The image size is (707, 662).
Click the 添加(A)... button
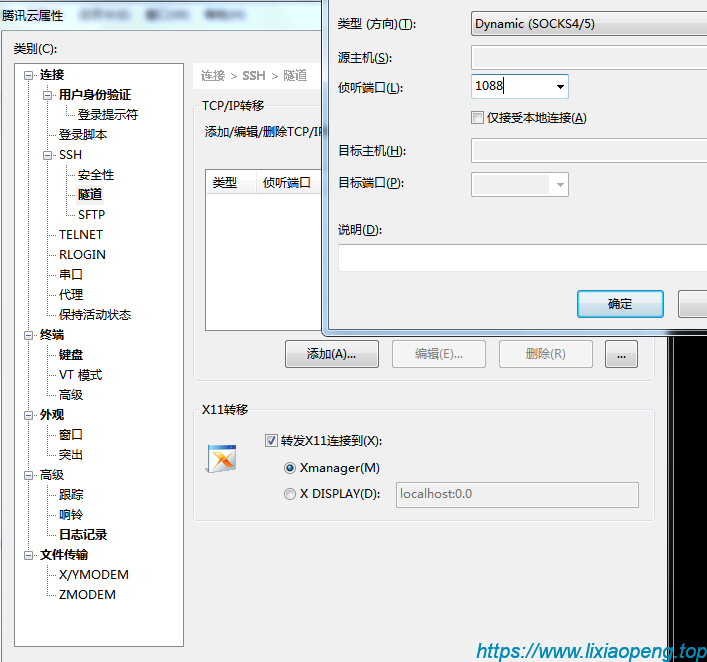click(x=333, y=354)
